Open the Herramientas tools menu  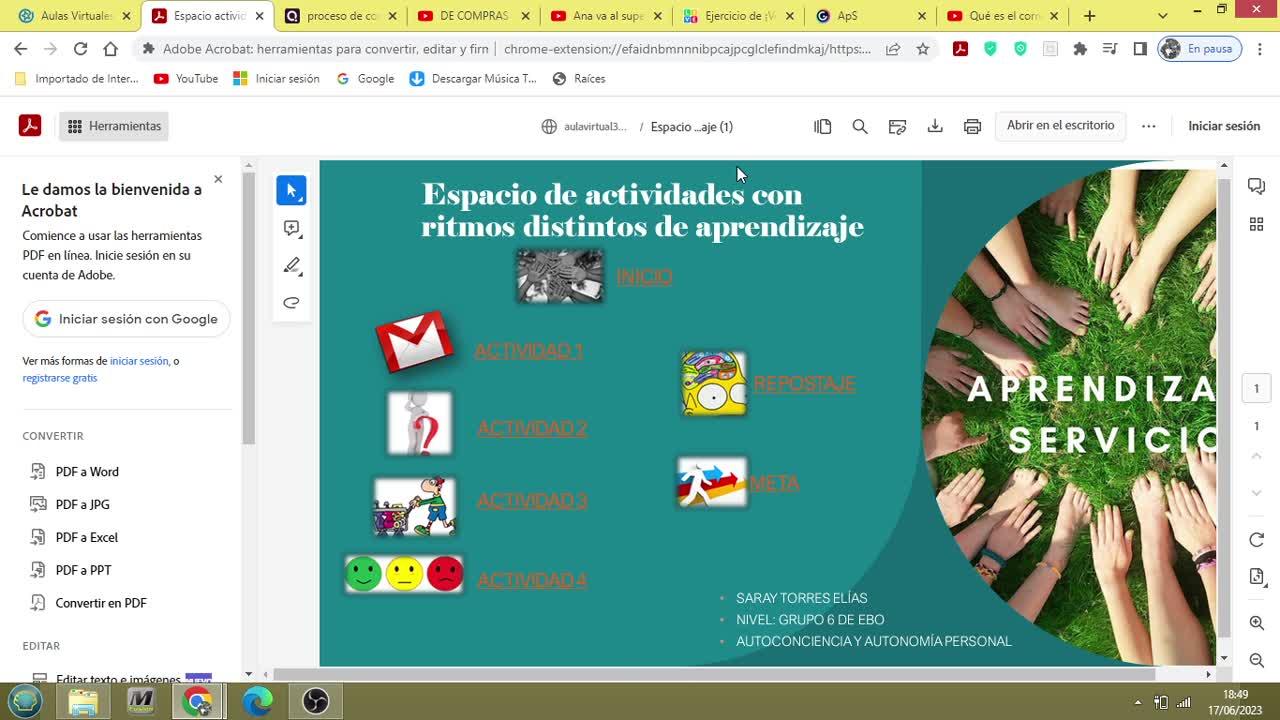tap(114, 126)
